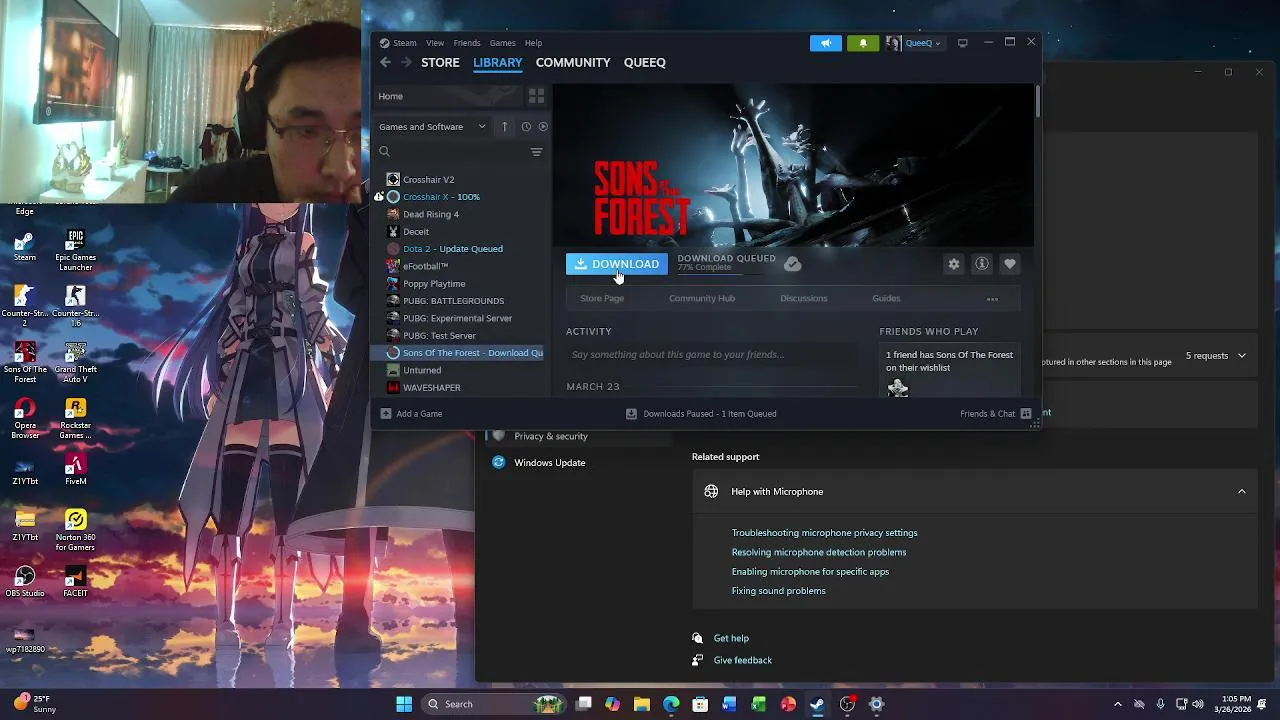Click the search magnifier in Steam library

click(384, 152)
